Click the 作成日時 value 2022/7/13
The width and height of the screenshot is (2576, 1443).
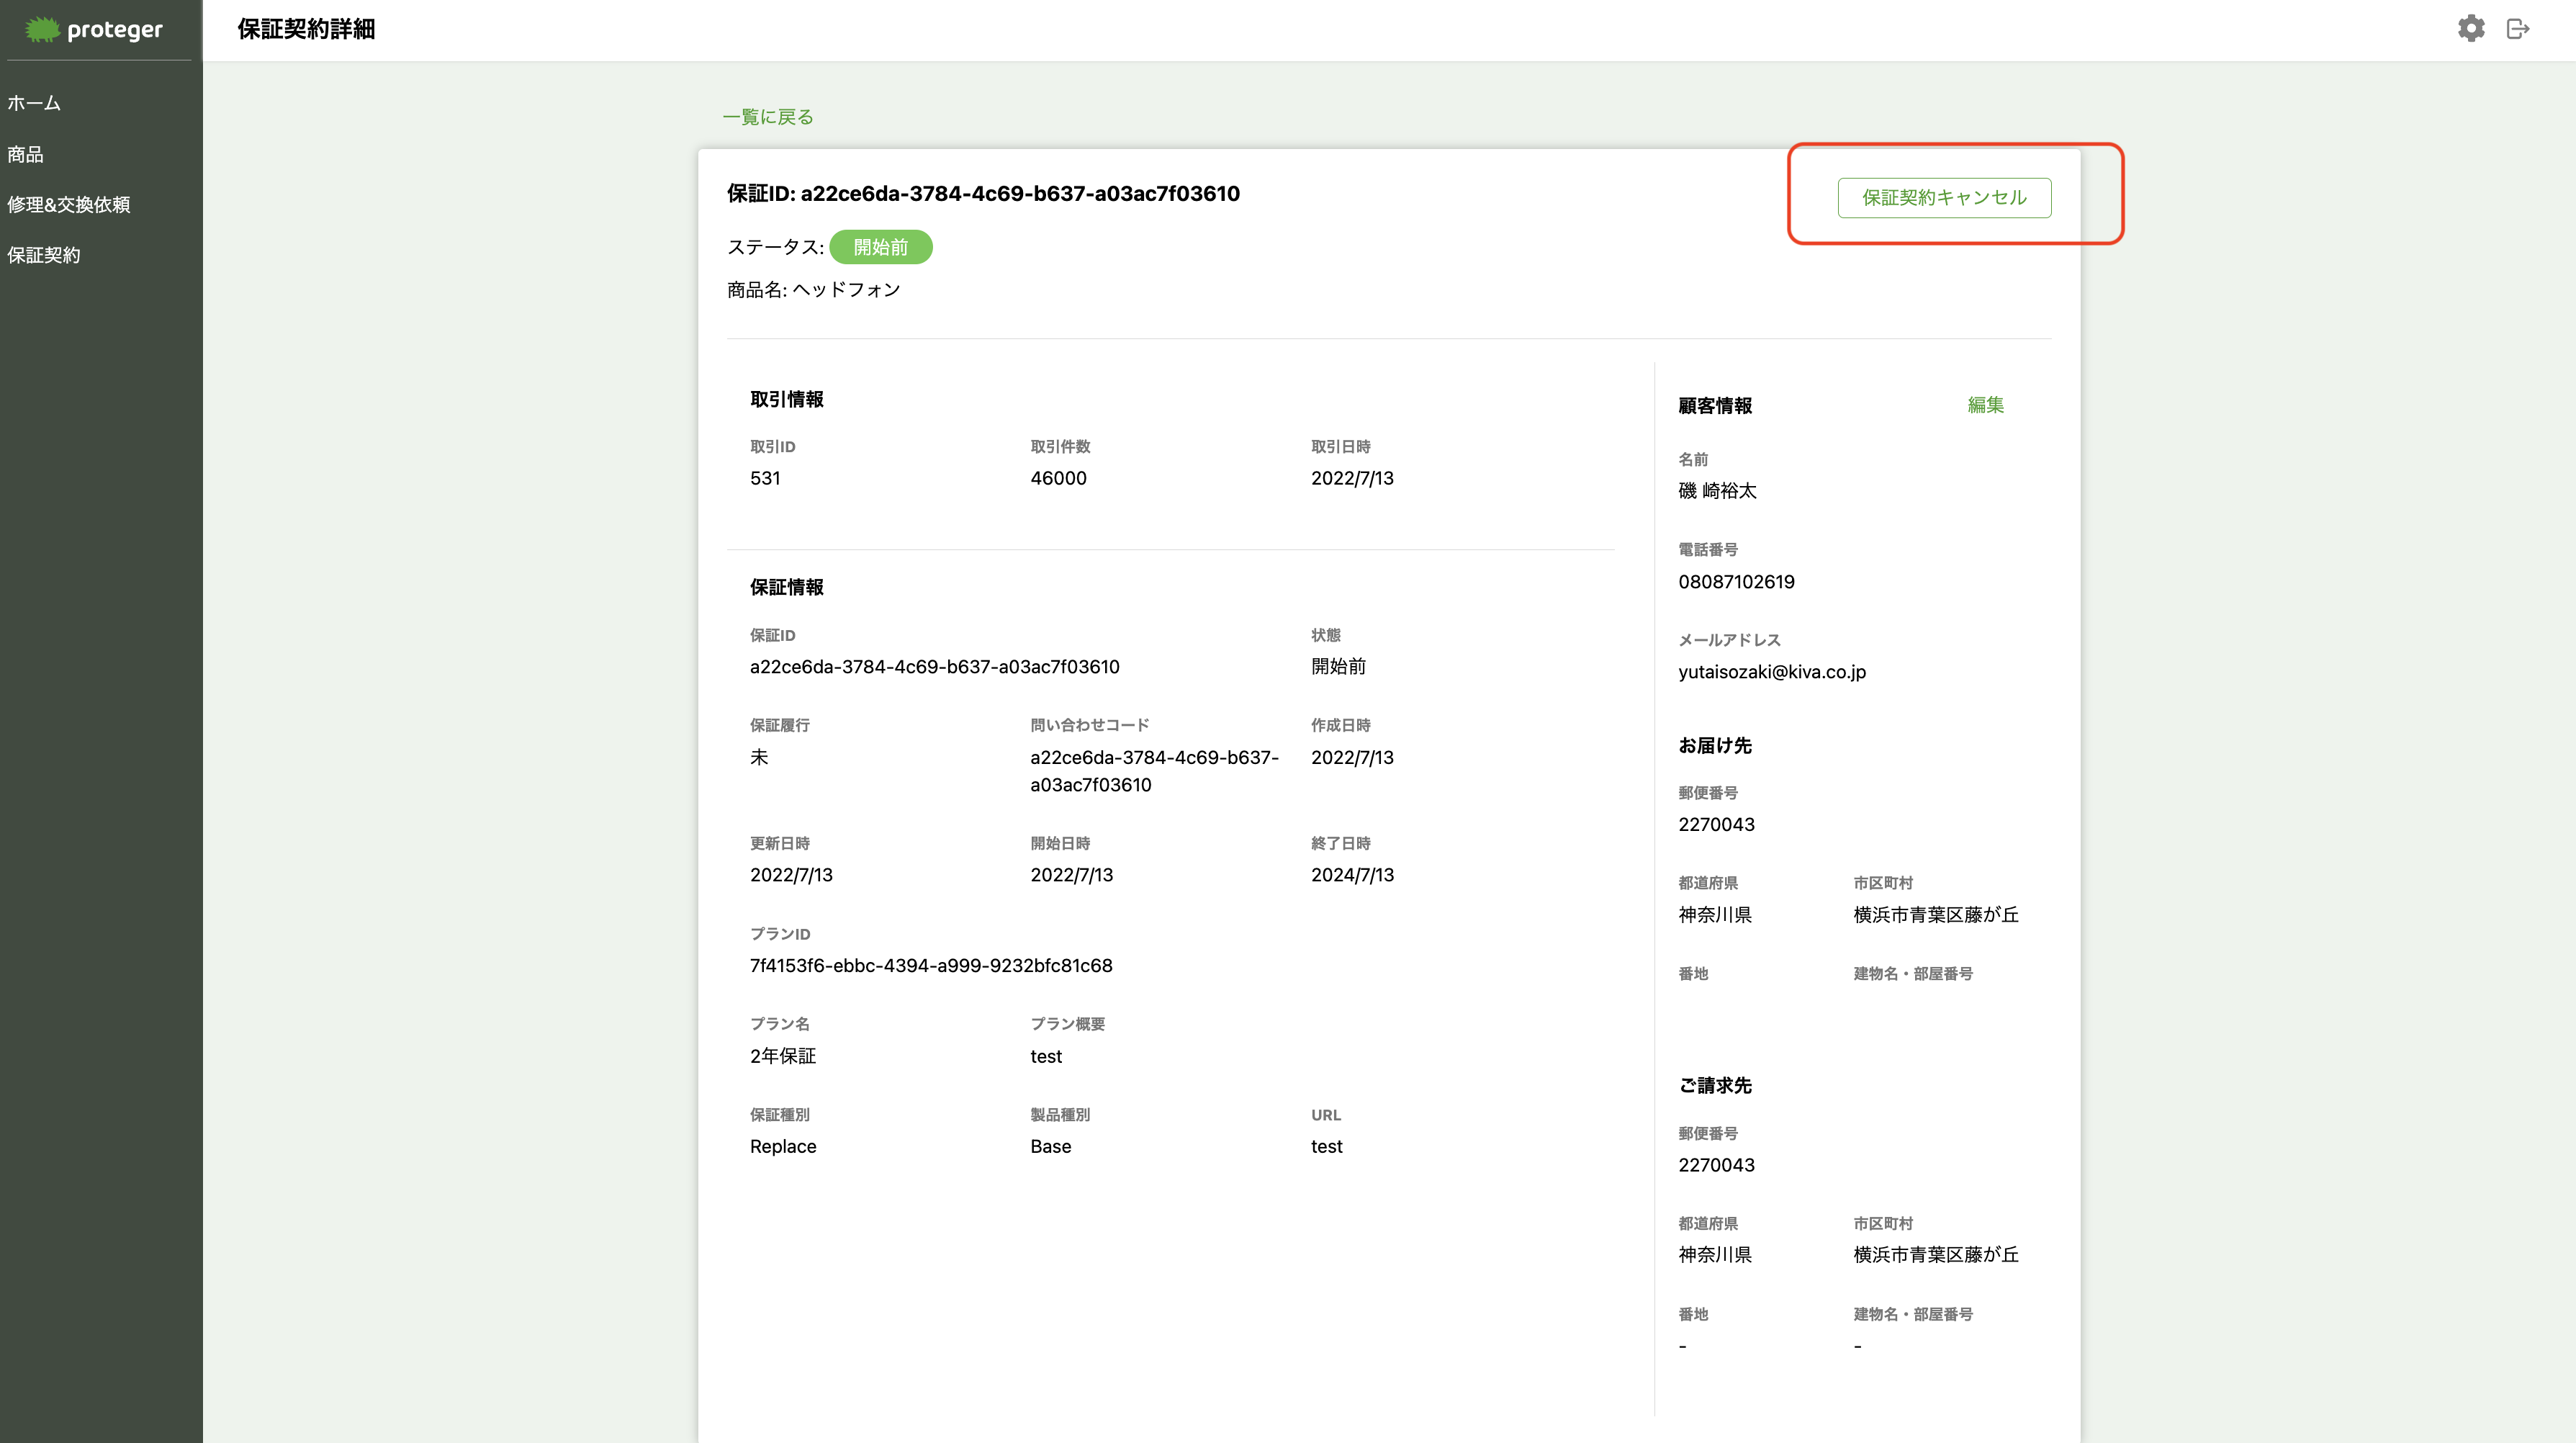click(x=1352, y=757)
